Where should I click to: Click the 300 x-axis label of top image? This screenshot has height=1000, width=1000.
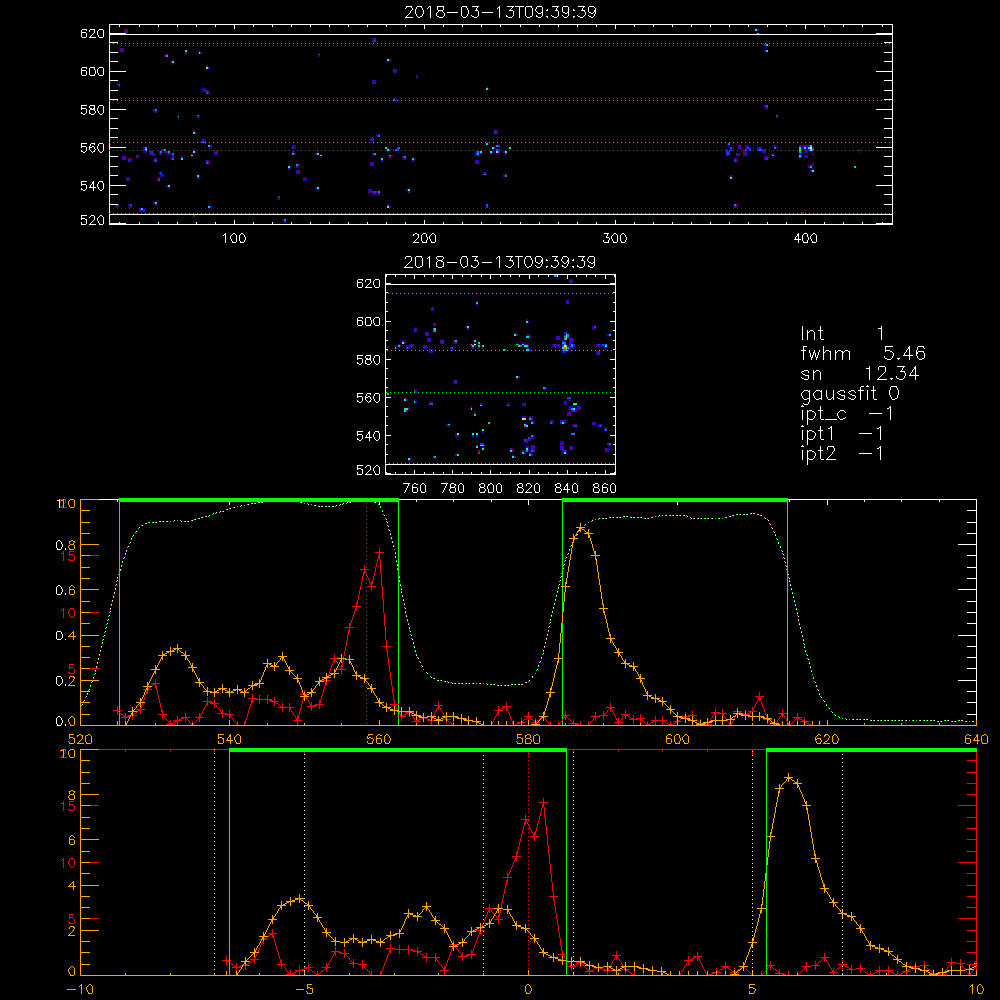coord(615,239)
